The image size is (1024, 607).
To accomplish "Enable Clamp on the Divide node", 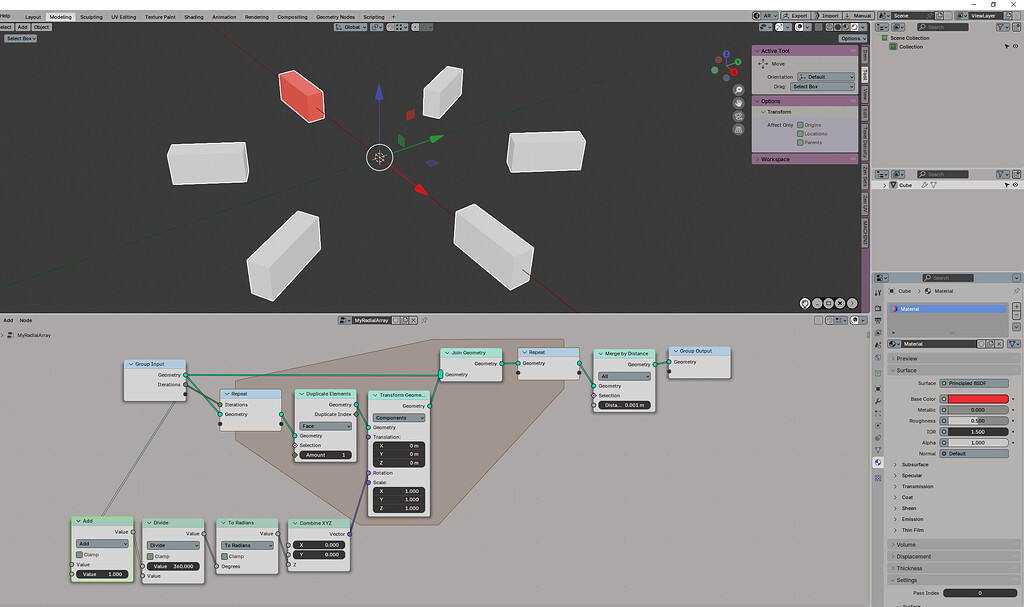I will 150,556.
